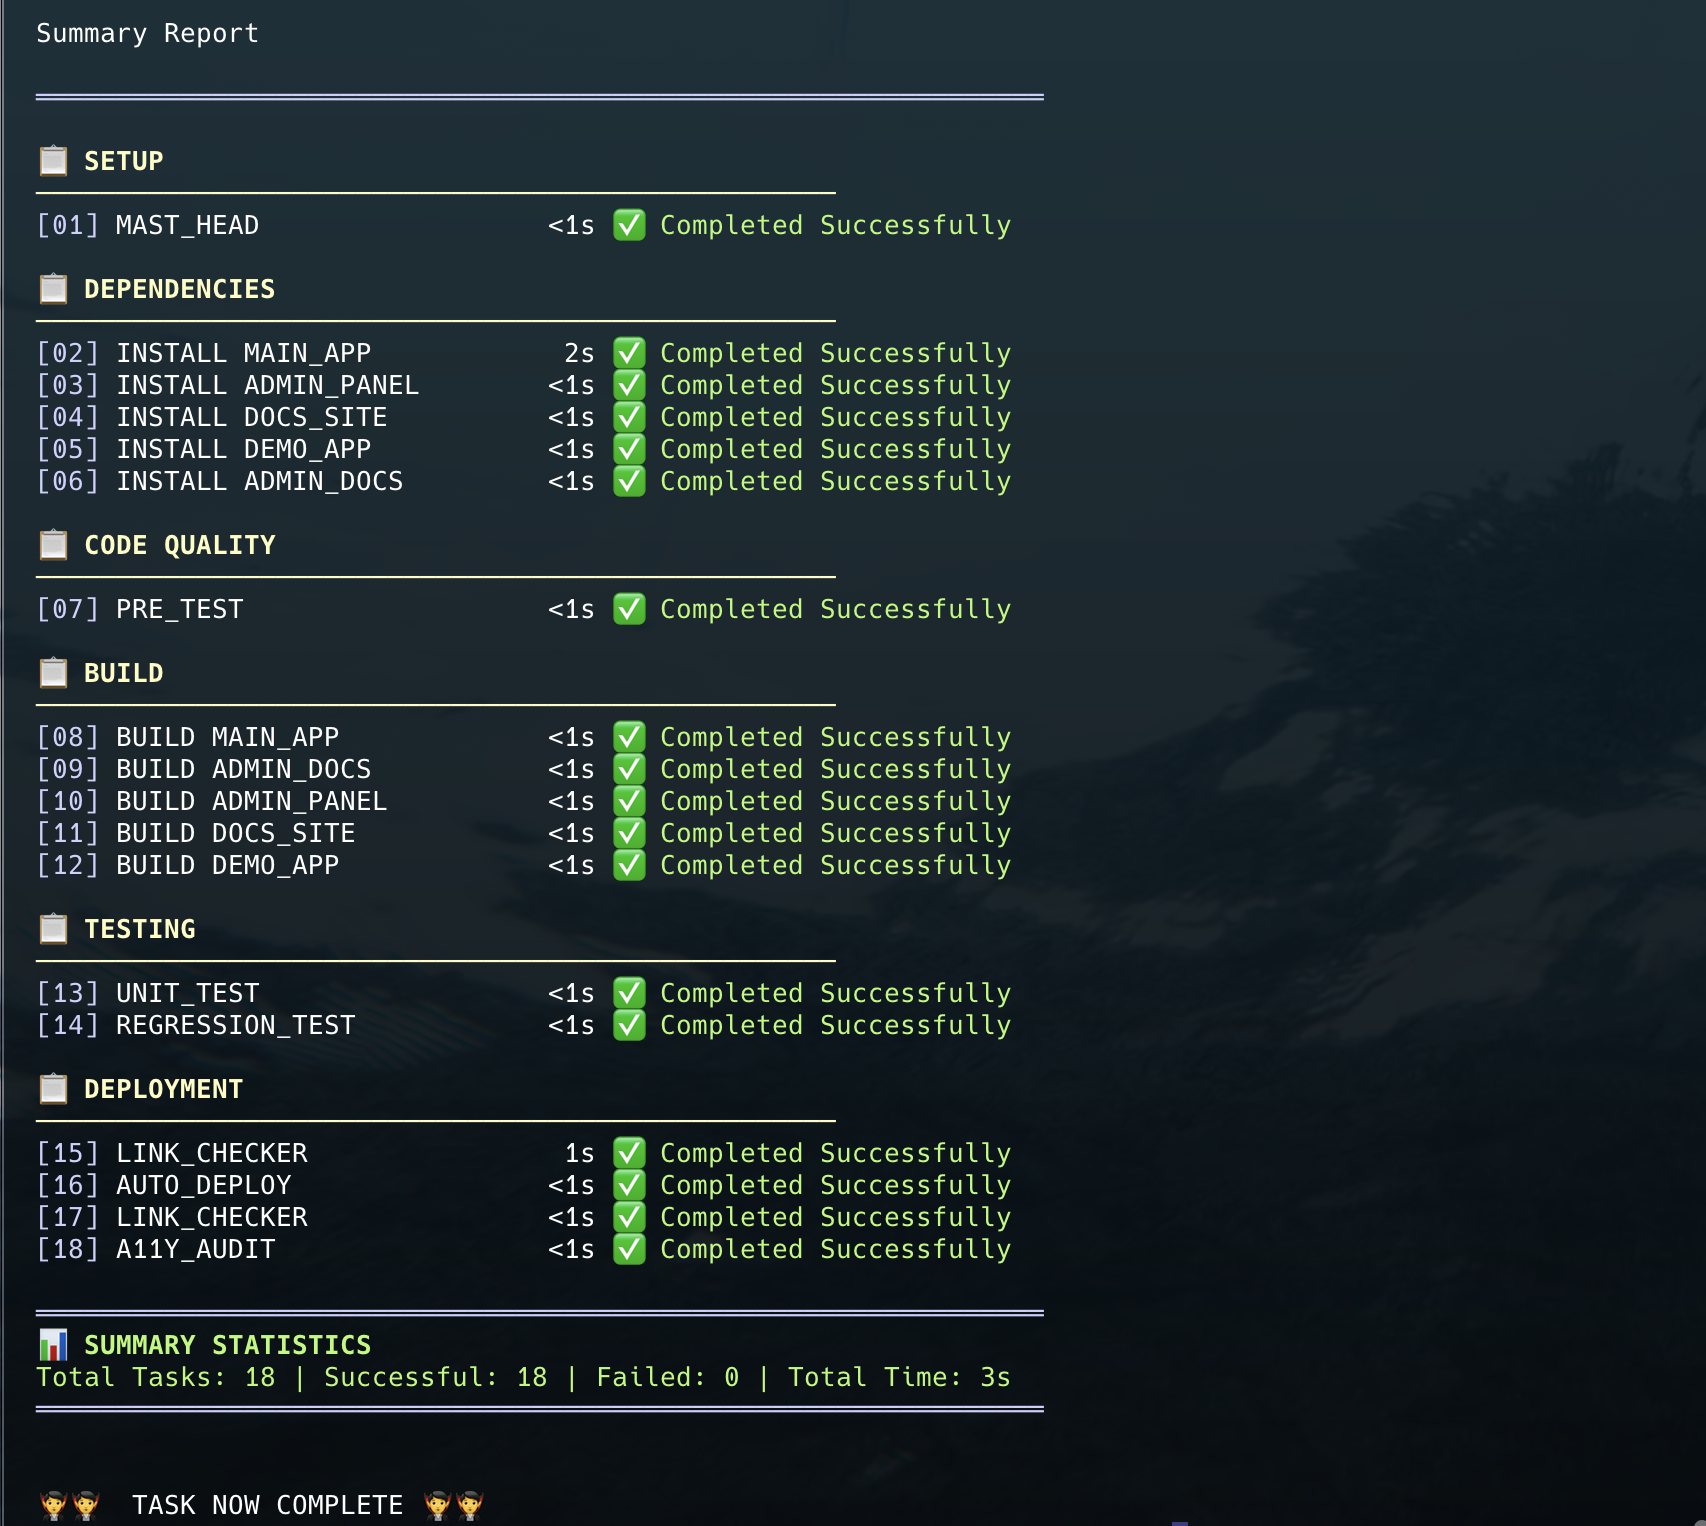
Task: Click the 'DEPENDENCIES' section heading
Action: pyautogui.click(x=180, y=289)
